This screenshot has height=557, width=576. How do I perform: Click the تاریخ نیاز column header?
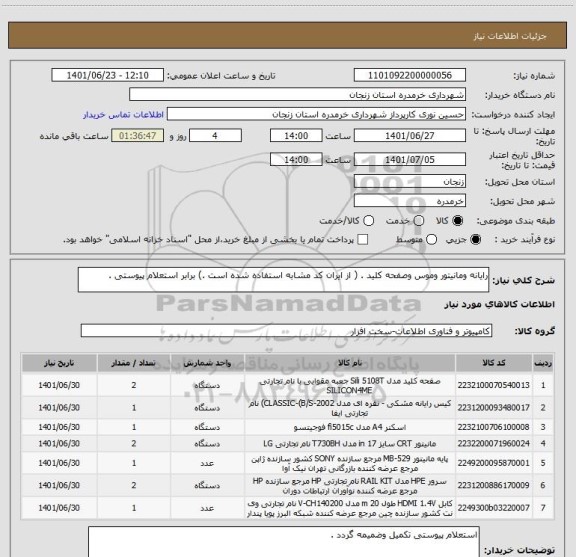59,363
